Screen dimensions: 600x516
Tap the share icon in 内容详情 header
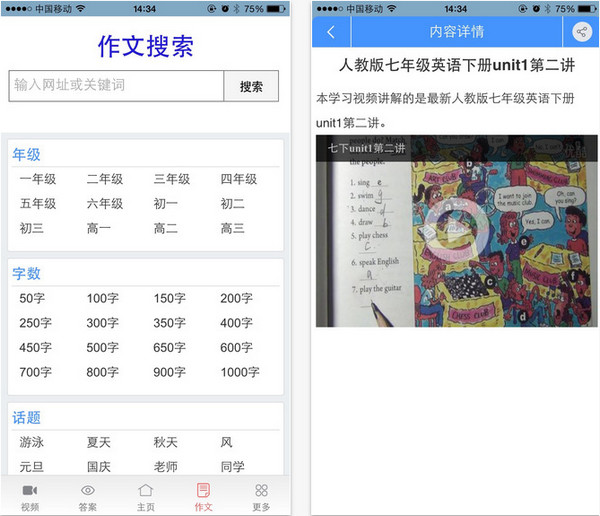pos(582,32)
